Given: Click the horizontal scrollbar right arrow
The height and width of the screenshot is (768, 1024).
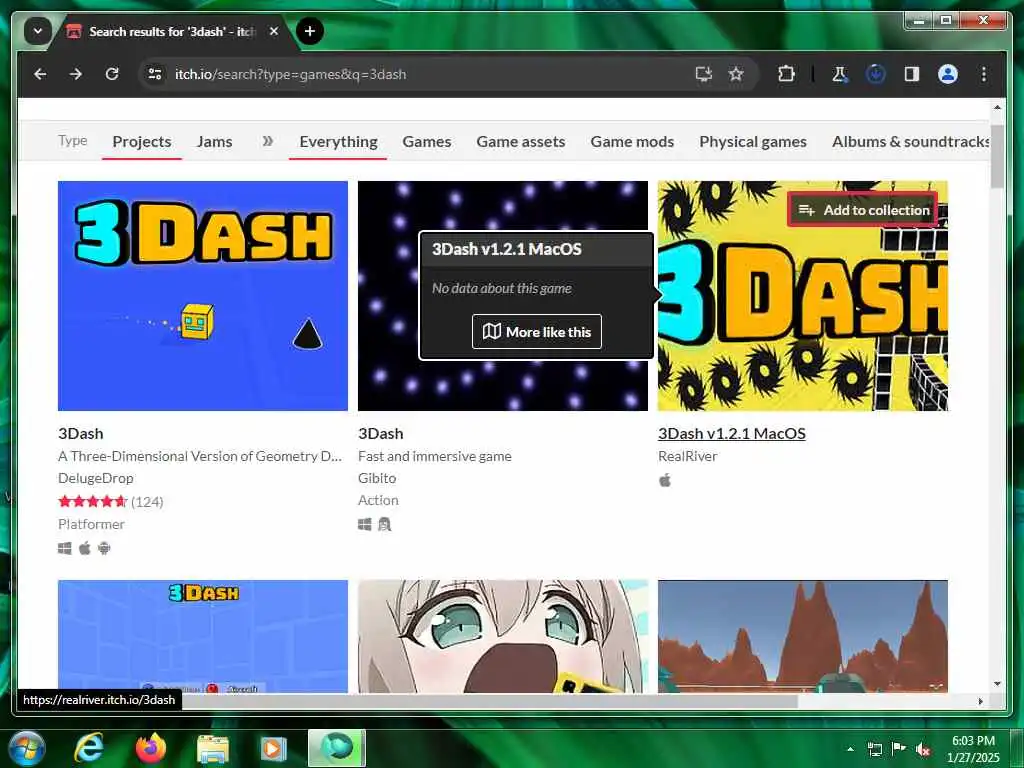Looking at the screenshot, I should (x=980, y=701).
